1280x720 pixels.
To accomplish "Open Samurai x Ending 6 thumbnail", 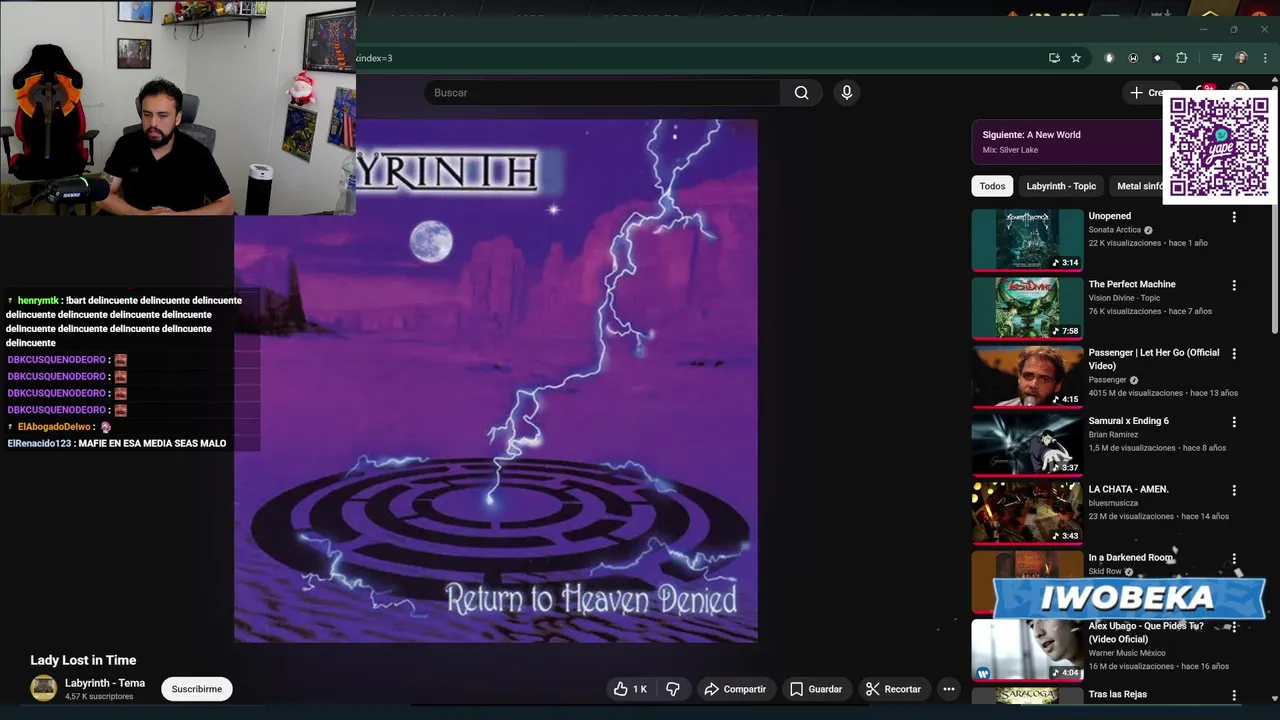I will click(x=1027, y=445).
